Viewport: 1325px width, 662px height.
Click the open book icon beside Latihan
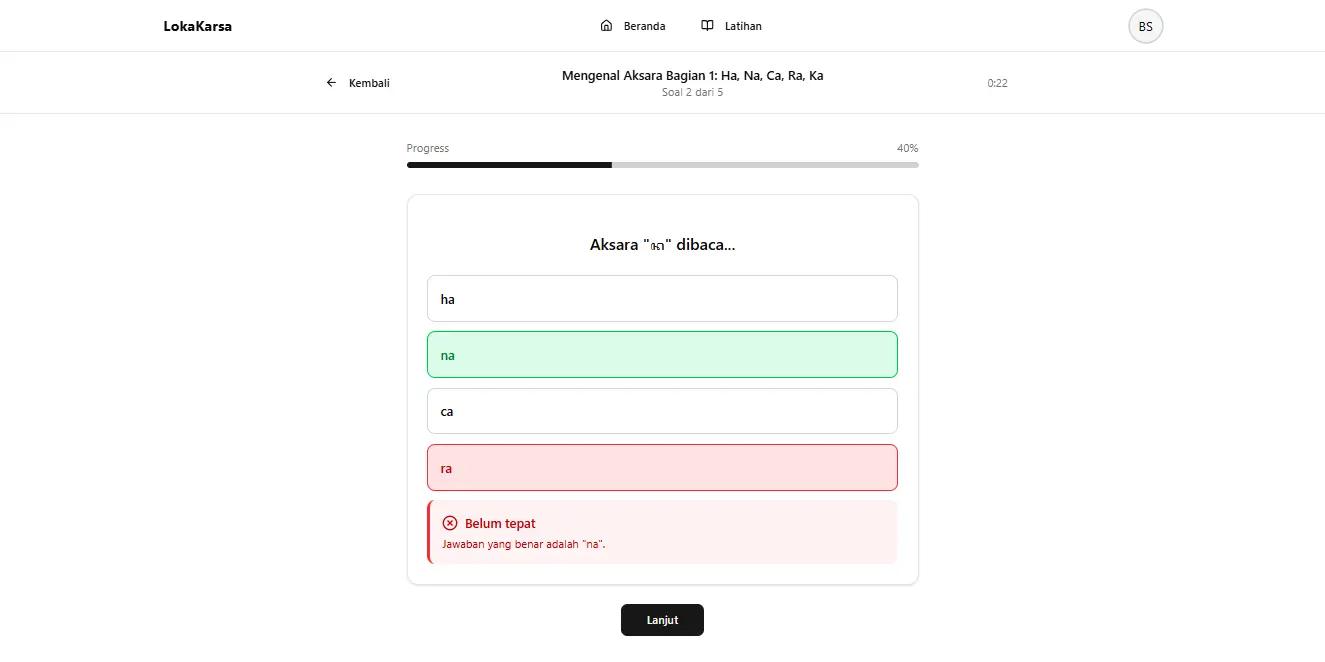pyautogui.click(x=707, y=26)
